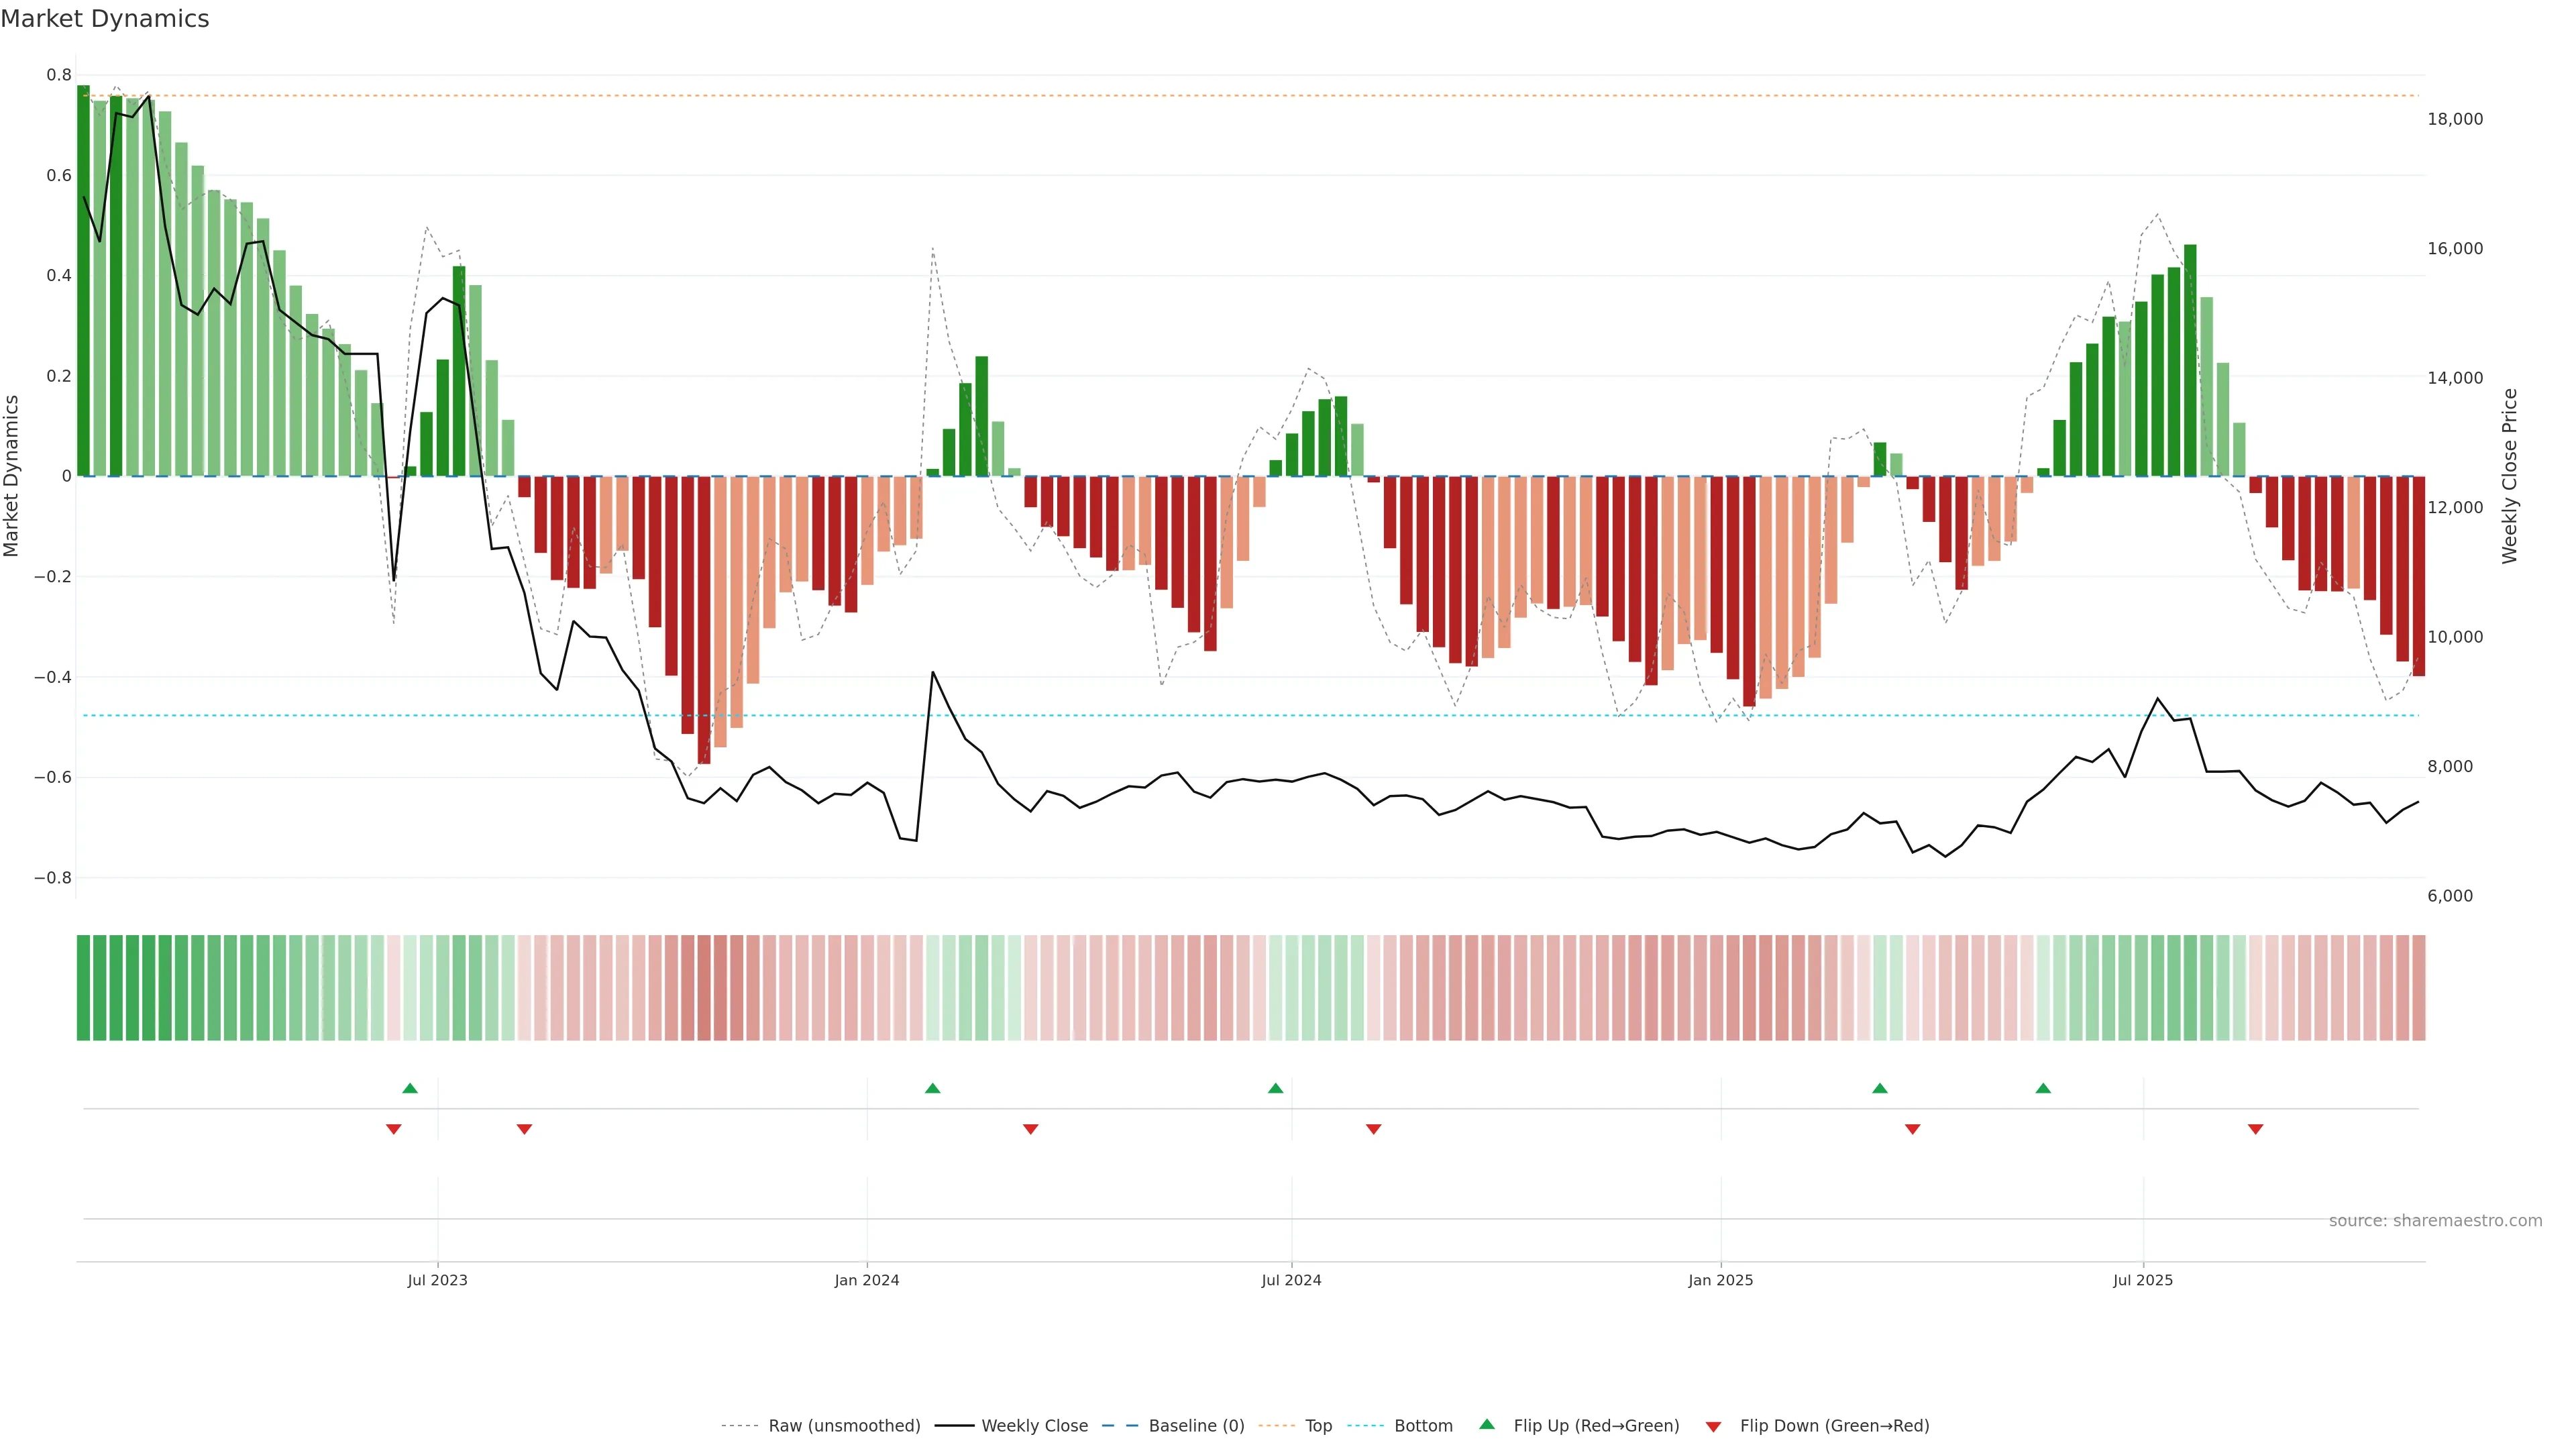
Task: Click the Flip Up green triangle in legend
Action: (x=1487, y=1425)
